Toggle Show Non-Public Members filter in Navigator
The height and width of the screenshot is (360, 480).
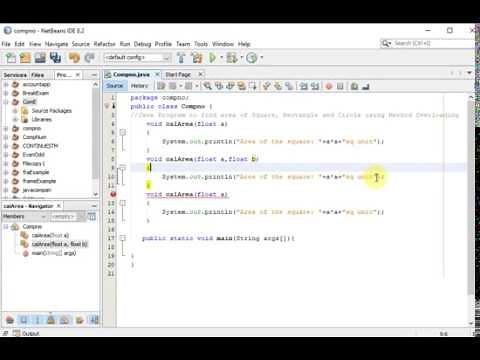pyautogui.click(x=51, y=320)
